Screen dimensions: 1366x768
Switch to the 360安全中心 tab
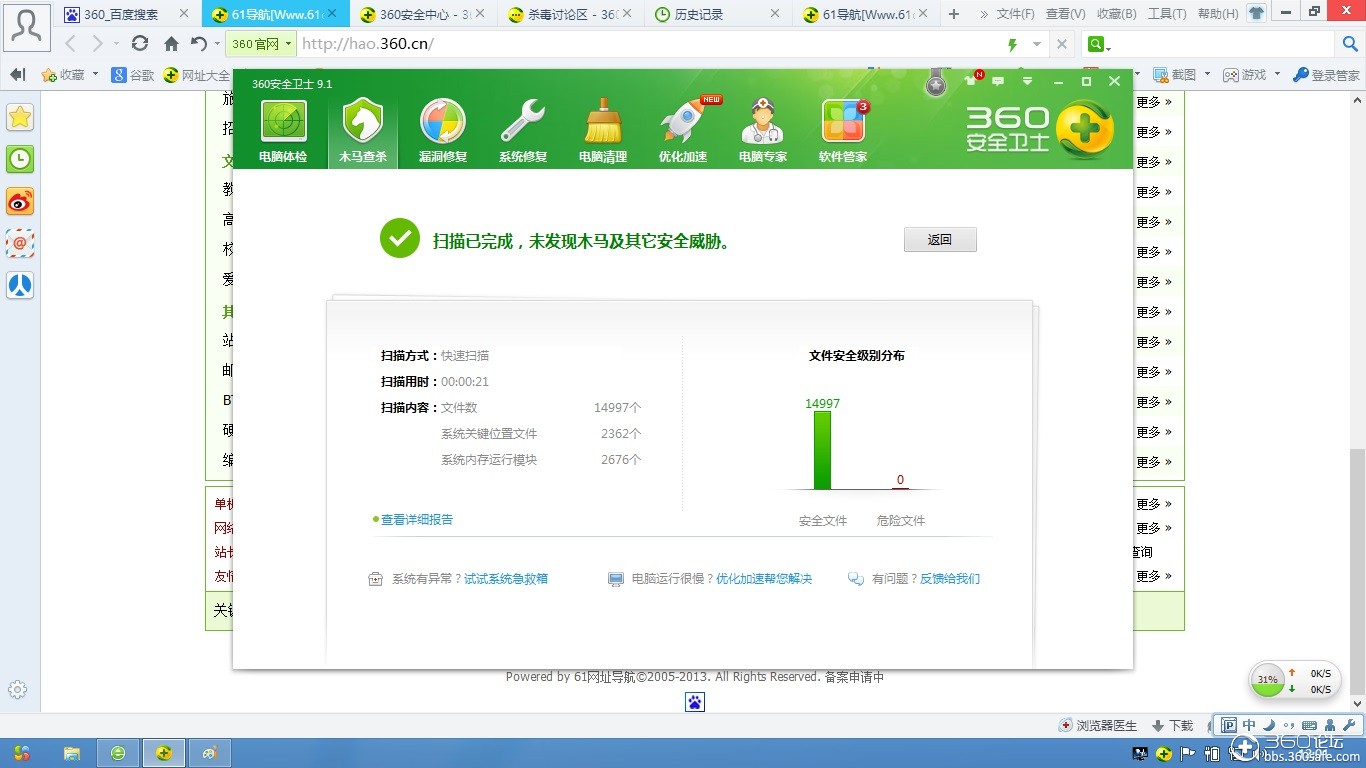tap(423, 14)
